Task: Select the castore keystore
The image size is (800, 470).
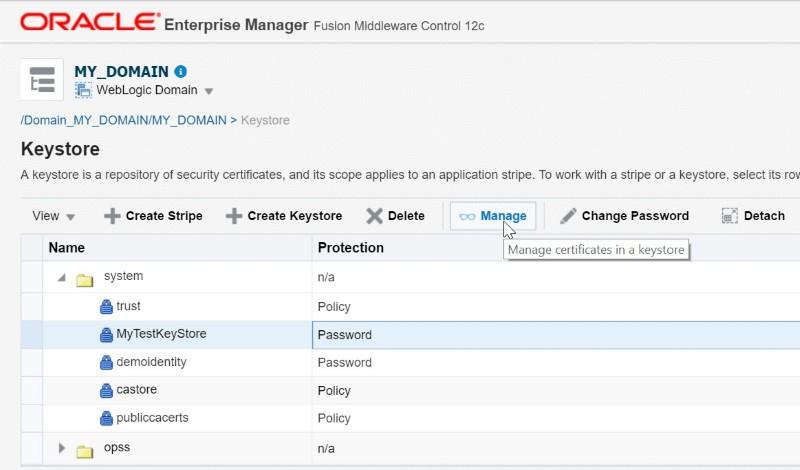Action: click(x=136, y=389)
